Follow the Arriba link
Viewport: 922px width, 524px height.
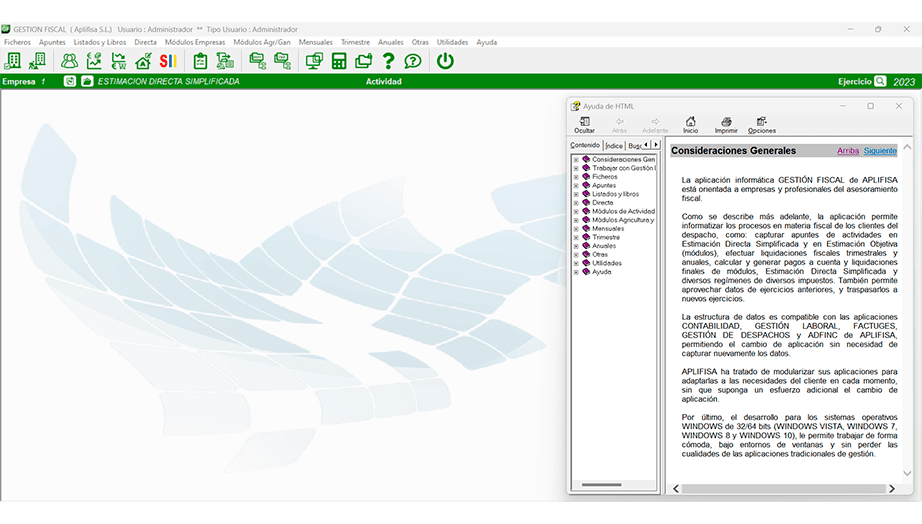[848, 151]
